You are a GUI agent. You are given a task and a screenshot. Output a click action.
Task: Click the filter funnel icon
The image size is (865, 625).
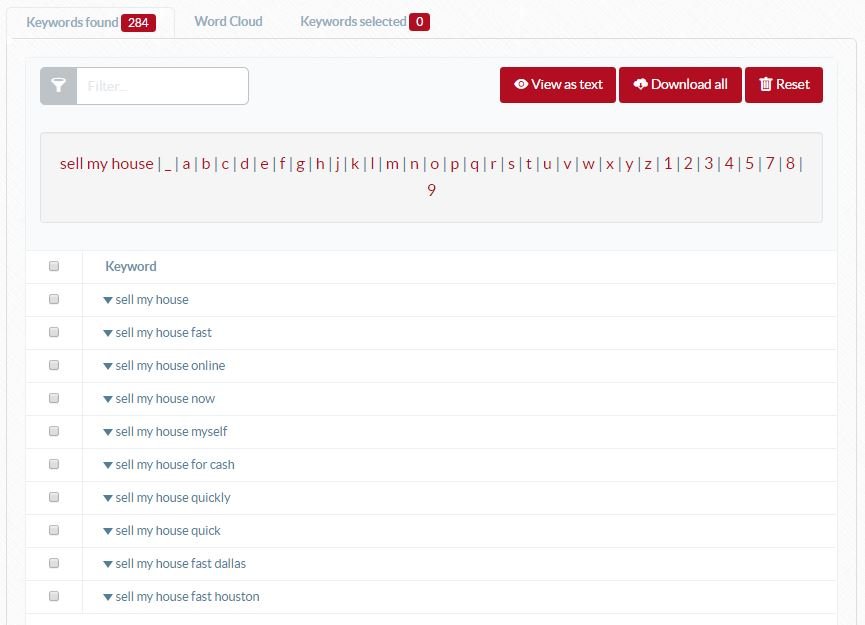58,85
